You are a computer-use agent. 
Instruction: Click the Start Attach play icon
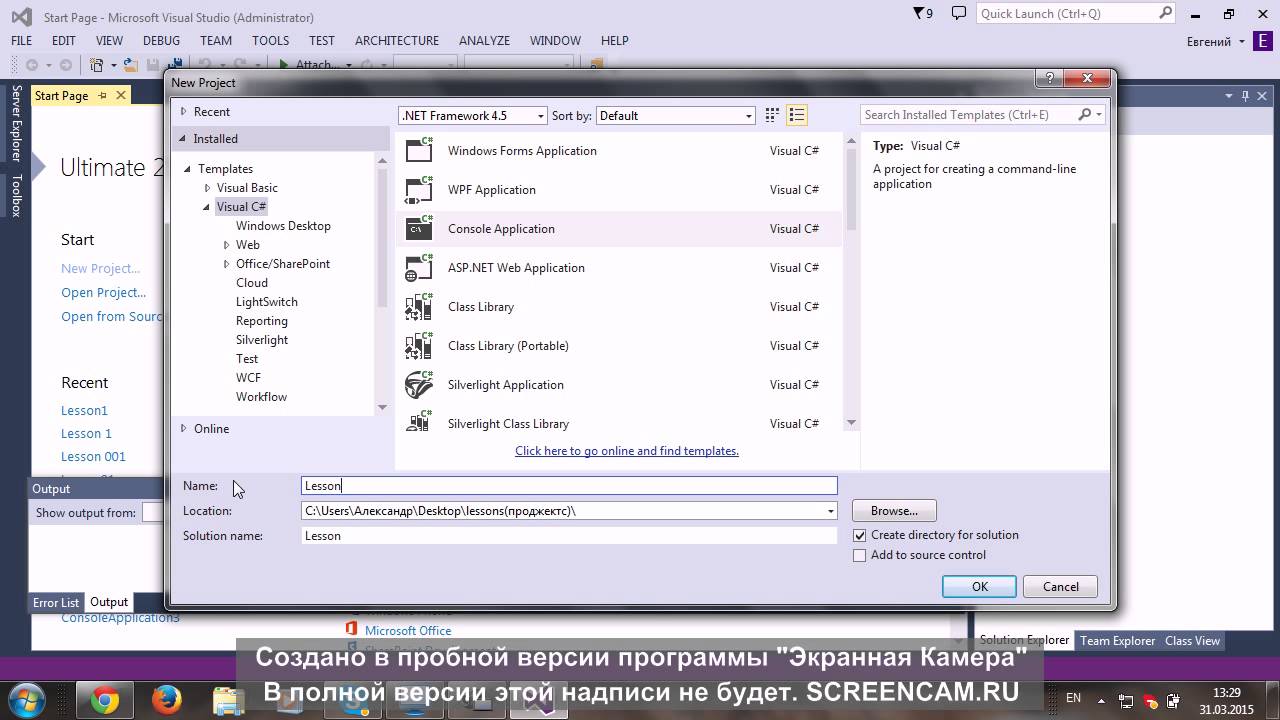(x=284, y=65)
